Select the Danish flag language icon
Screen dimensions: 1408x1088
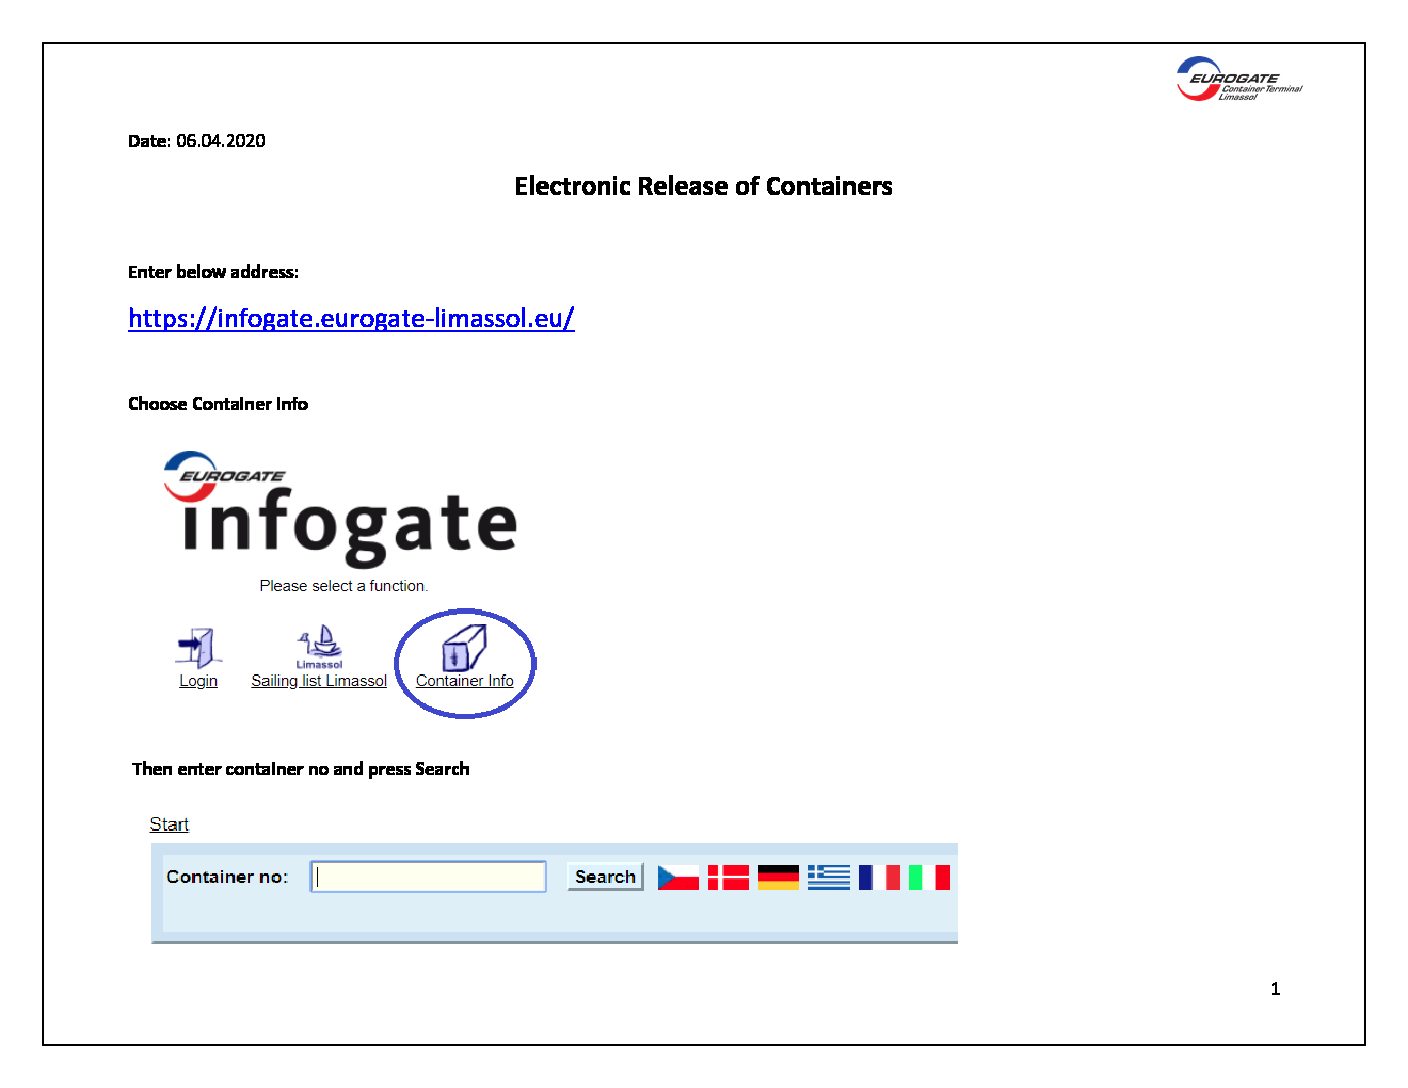point(728,877)
